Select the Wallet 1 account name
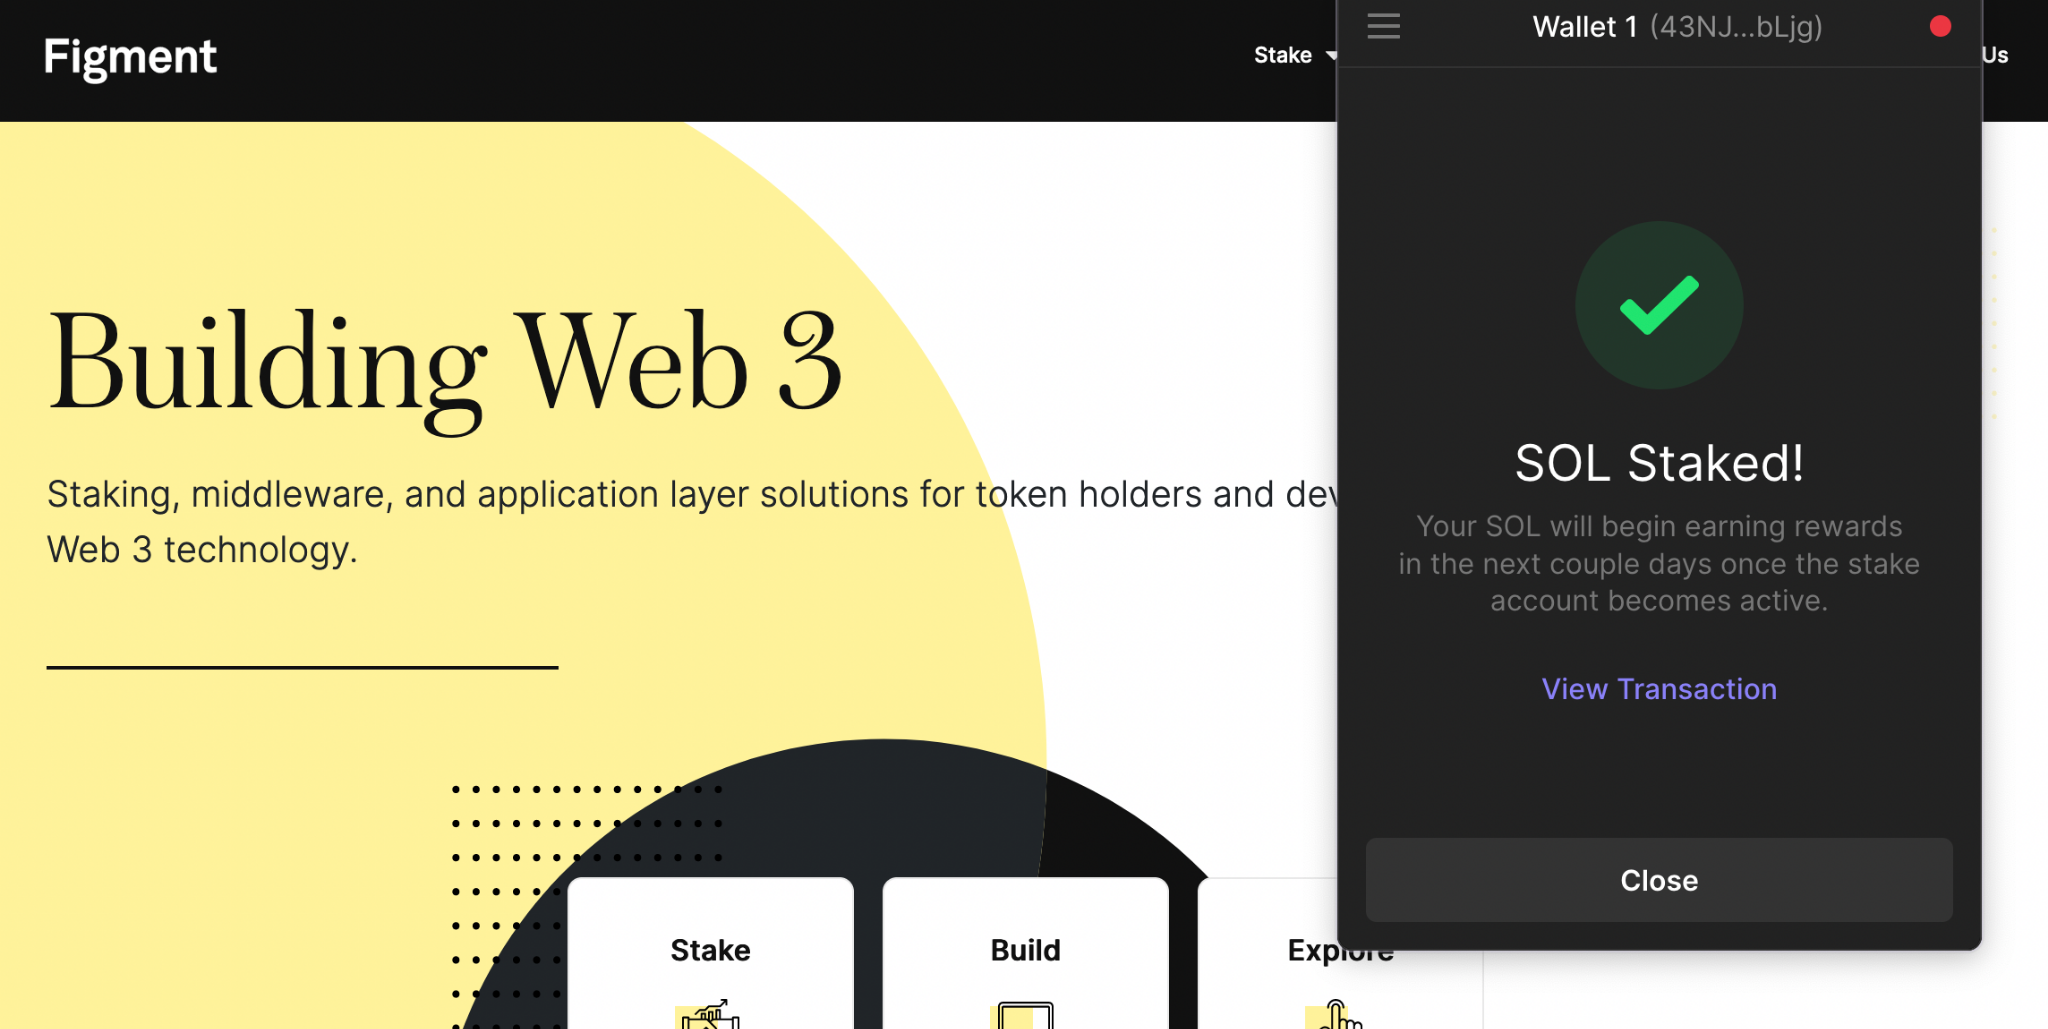The height and width of the screenshot is (1029, 2048). click(1585, 27)
